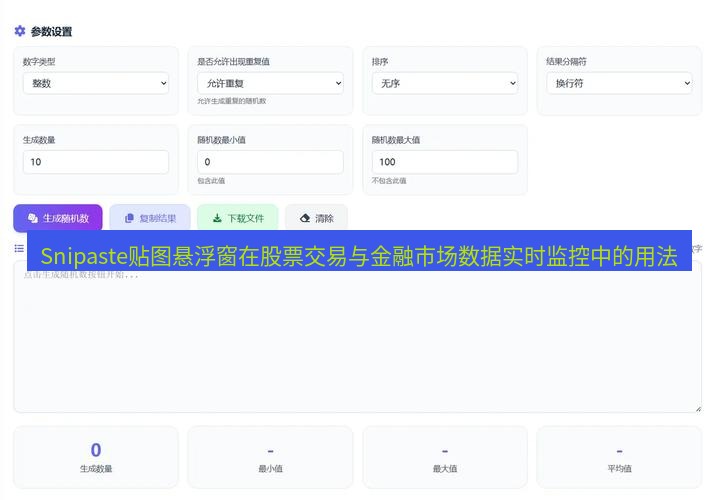Click the download icon in 下载文件 button
This screenshot has height=500, width=719.
click(x=217, y=218)
